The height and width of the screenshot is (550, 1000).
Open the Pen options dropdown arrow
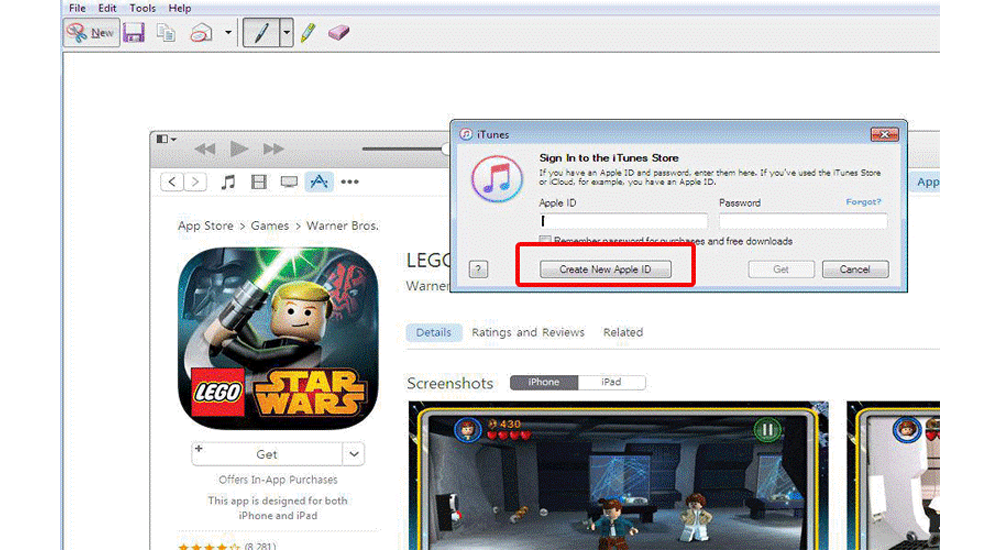286,33
